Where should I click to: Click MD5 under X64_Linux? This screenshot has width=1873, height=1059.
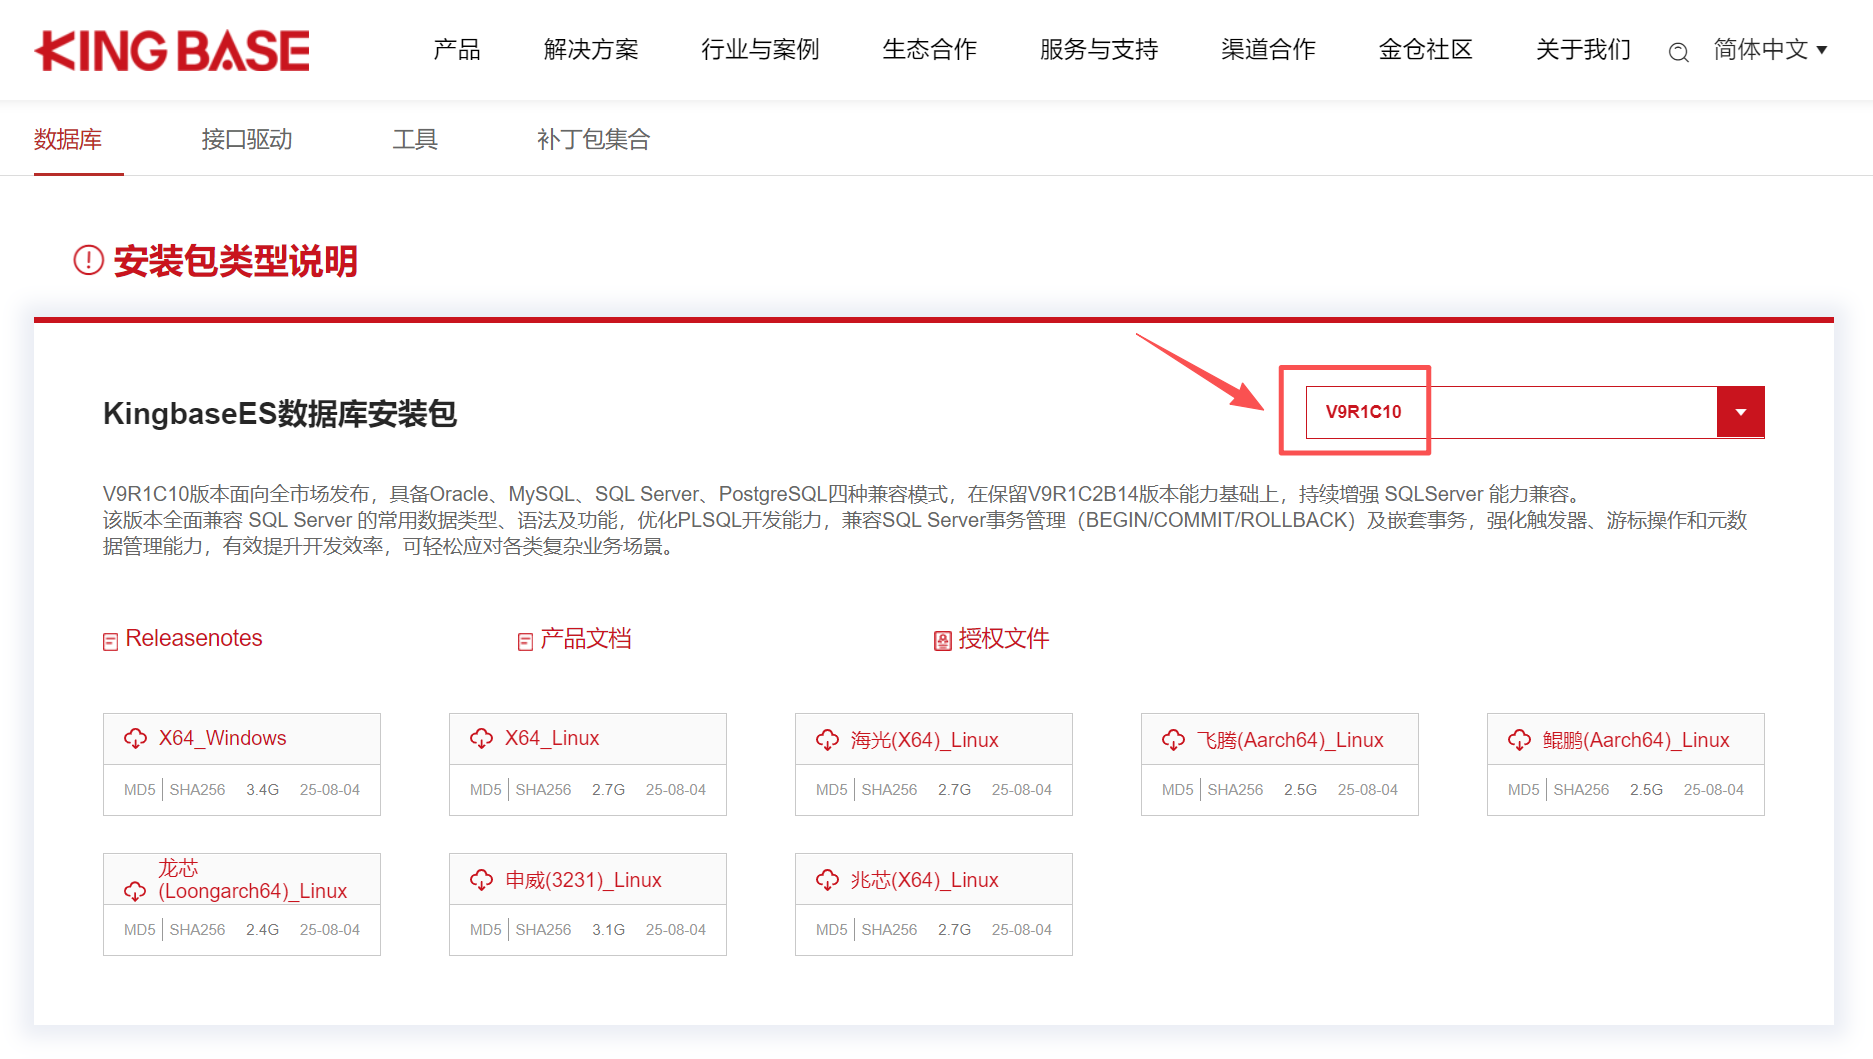click(x=486, y=789)
